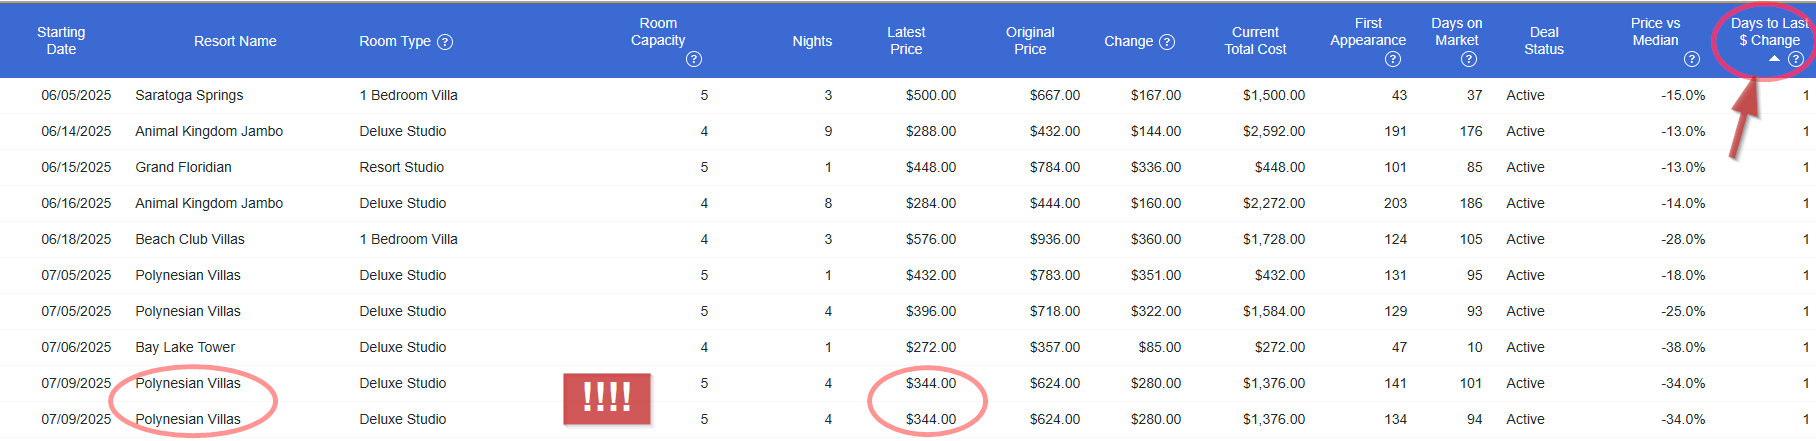
Task: Click first appearance value 134
Action: coord(1396,420)
